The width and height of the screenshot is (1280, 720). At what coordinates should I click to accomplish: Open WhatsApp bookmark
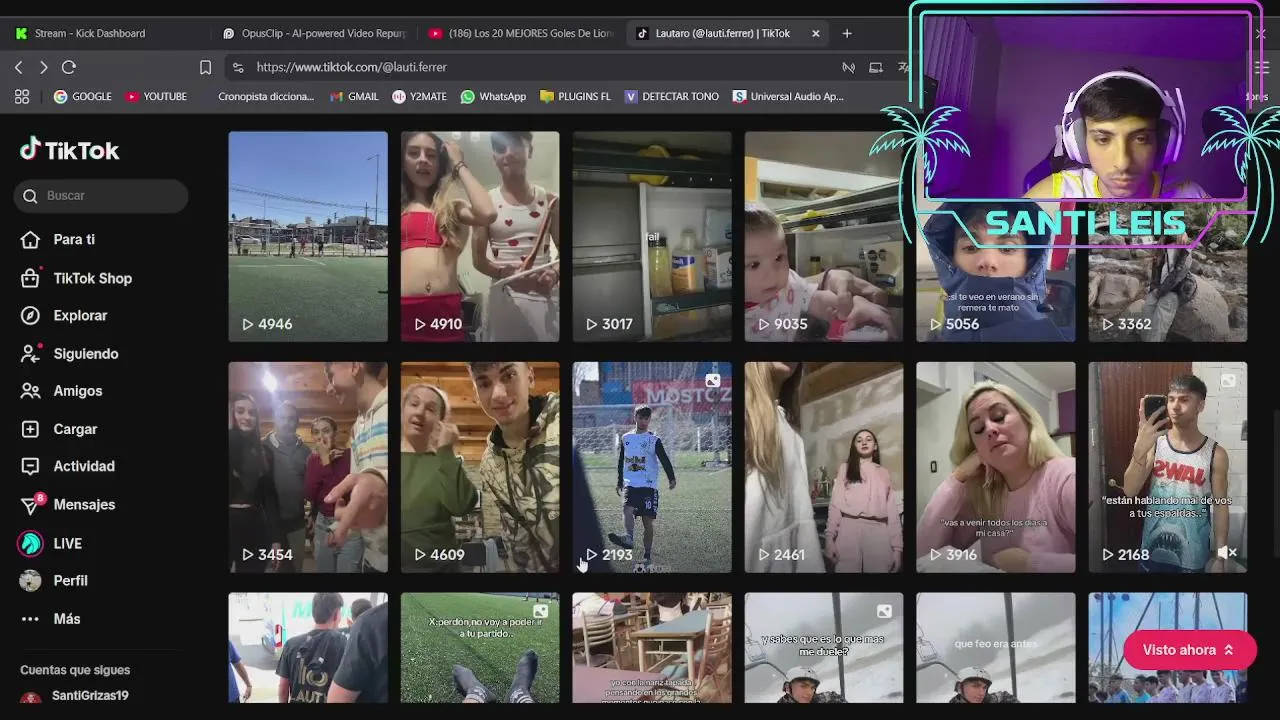tap(493, 97)
